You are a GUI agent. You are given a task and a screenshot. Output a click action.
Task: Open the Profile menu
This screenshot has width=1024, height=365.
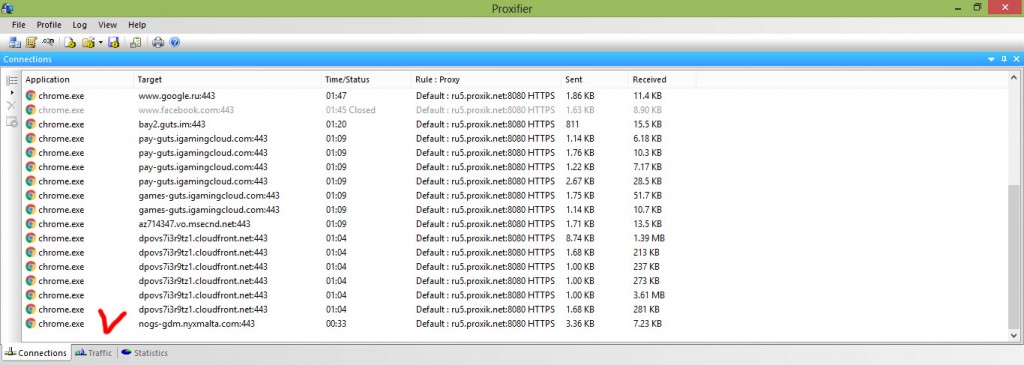[49, 25]
